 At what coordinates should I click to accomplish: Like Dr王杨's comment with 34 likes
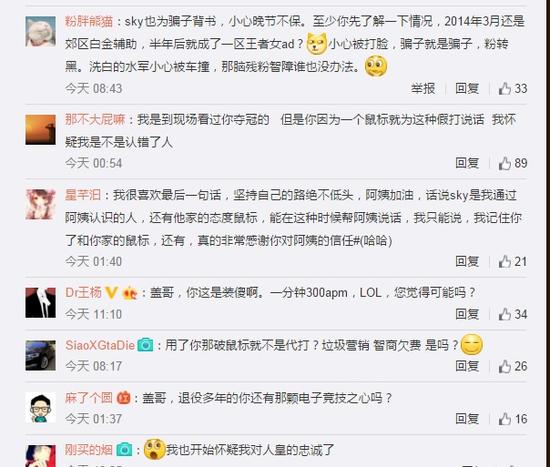(512, 314)
